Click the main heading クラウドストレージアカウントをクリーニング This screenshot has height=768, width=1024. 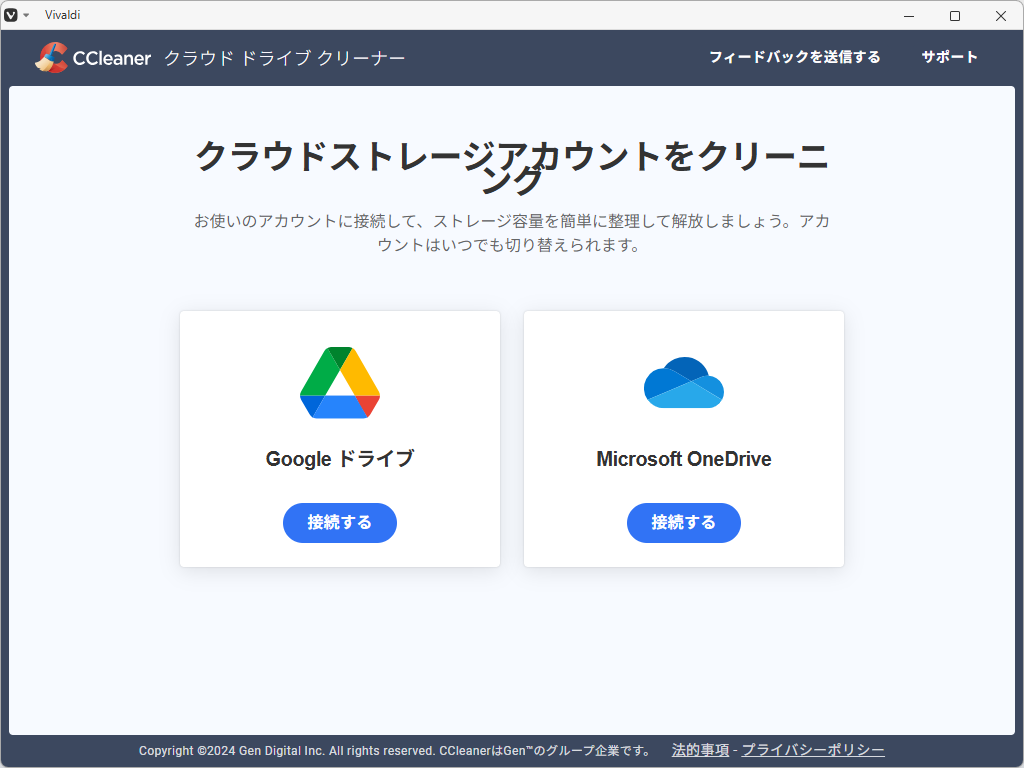512,167
